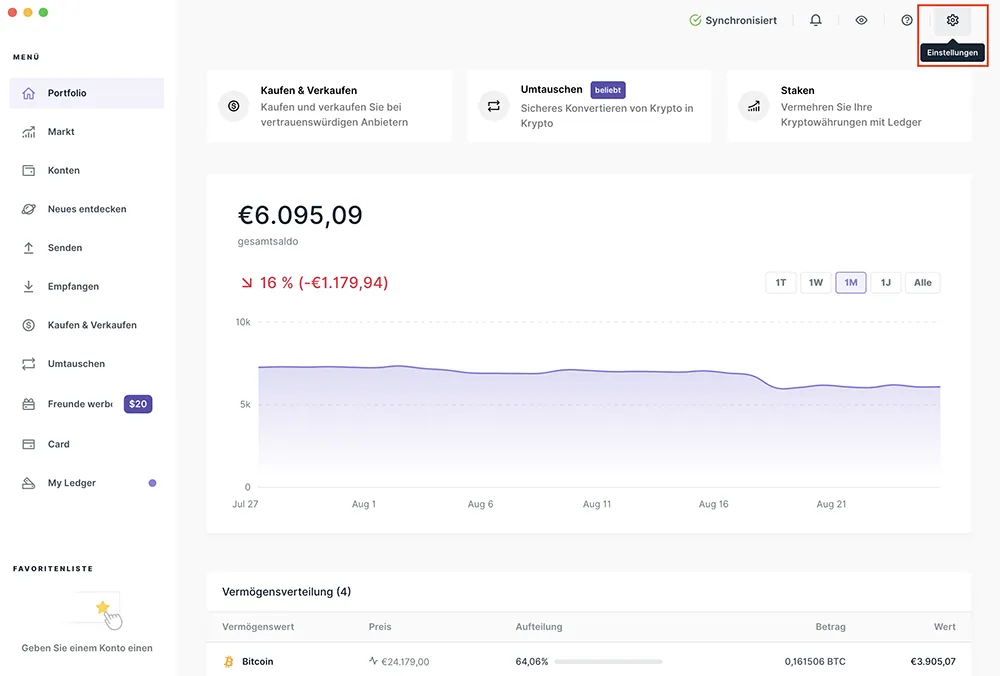The height and width of the screenshot is (676, 1000).
Task: Click the Freunde werben gift icon
Action: click(29, 404)
